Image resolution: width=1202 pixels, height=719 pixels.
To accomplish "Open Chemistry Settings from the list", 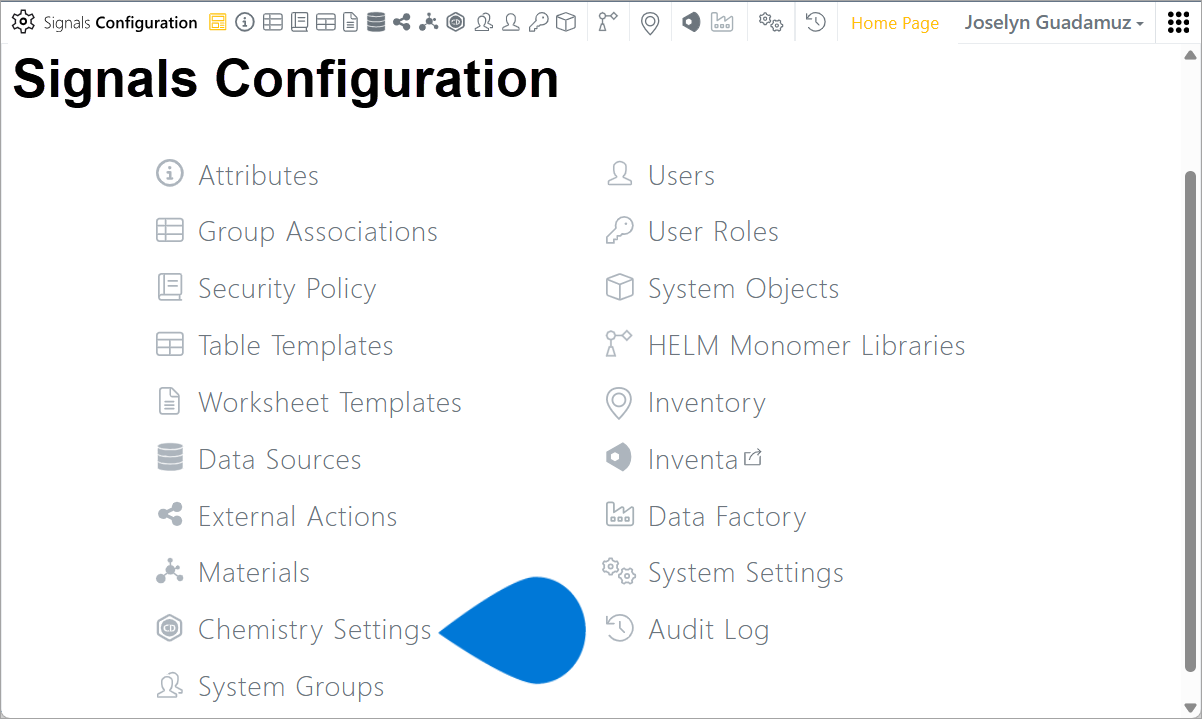I will 314,630.
